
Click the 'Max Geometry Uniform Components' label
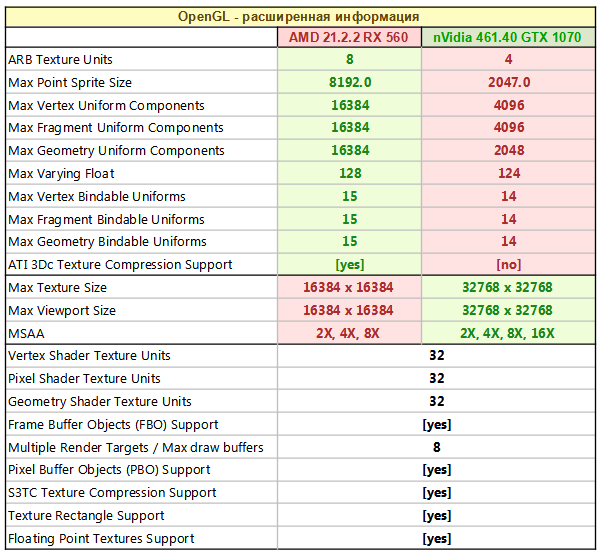point(116,151)
